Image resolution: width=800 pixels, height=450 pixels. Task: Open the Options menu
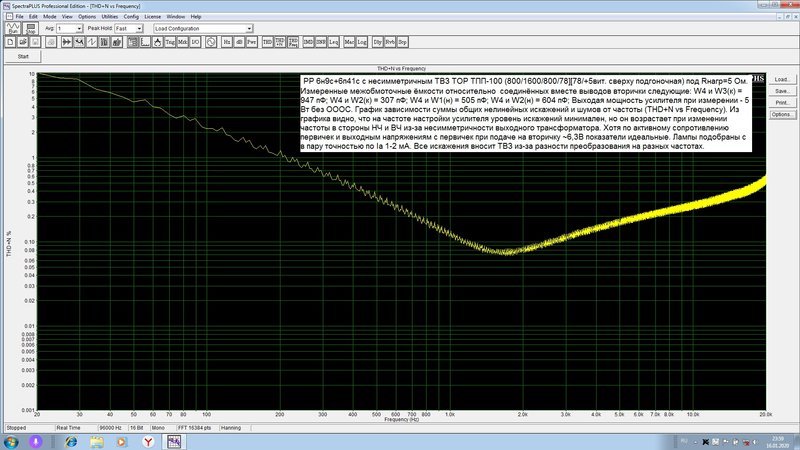tap(87, 16)
